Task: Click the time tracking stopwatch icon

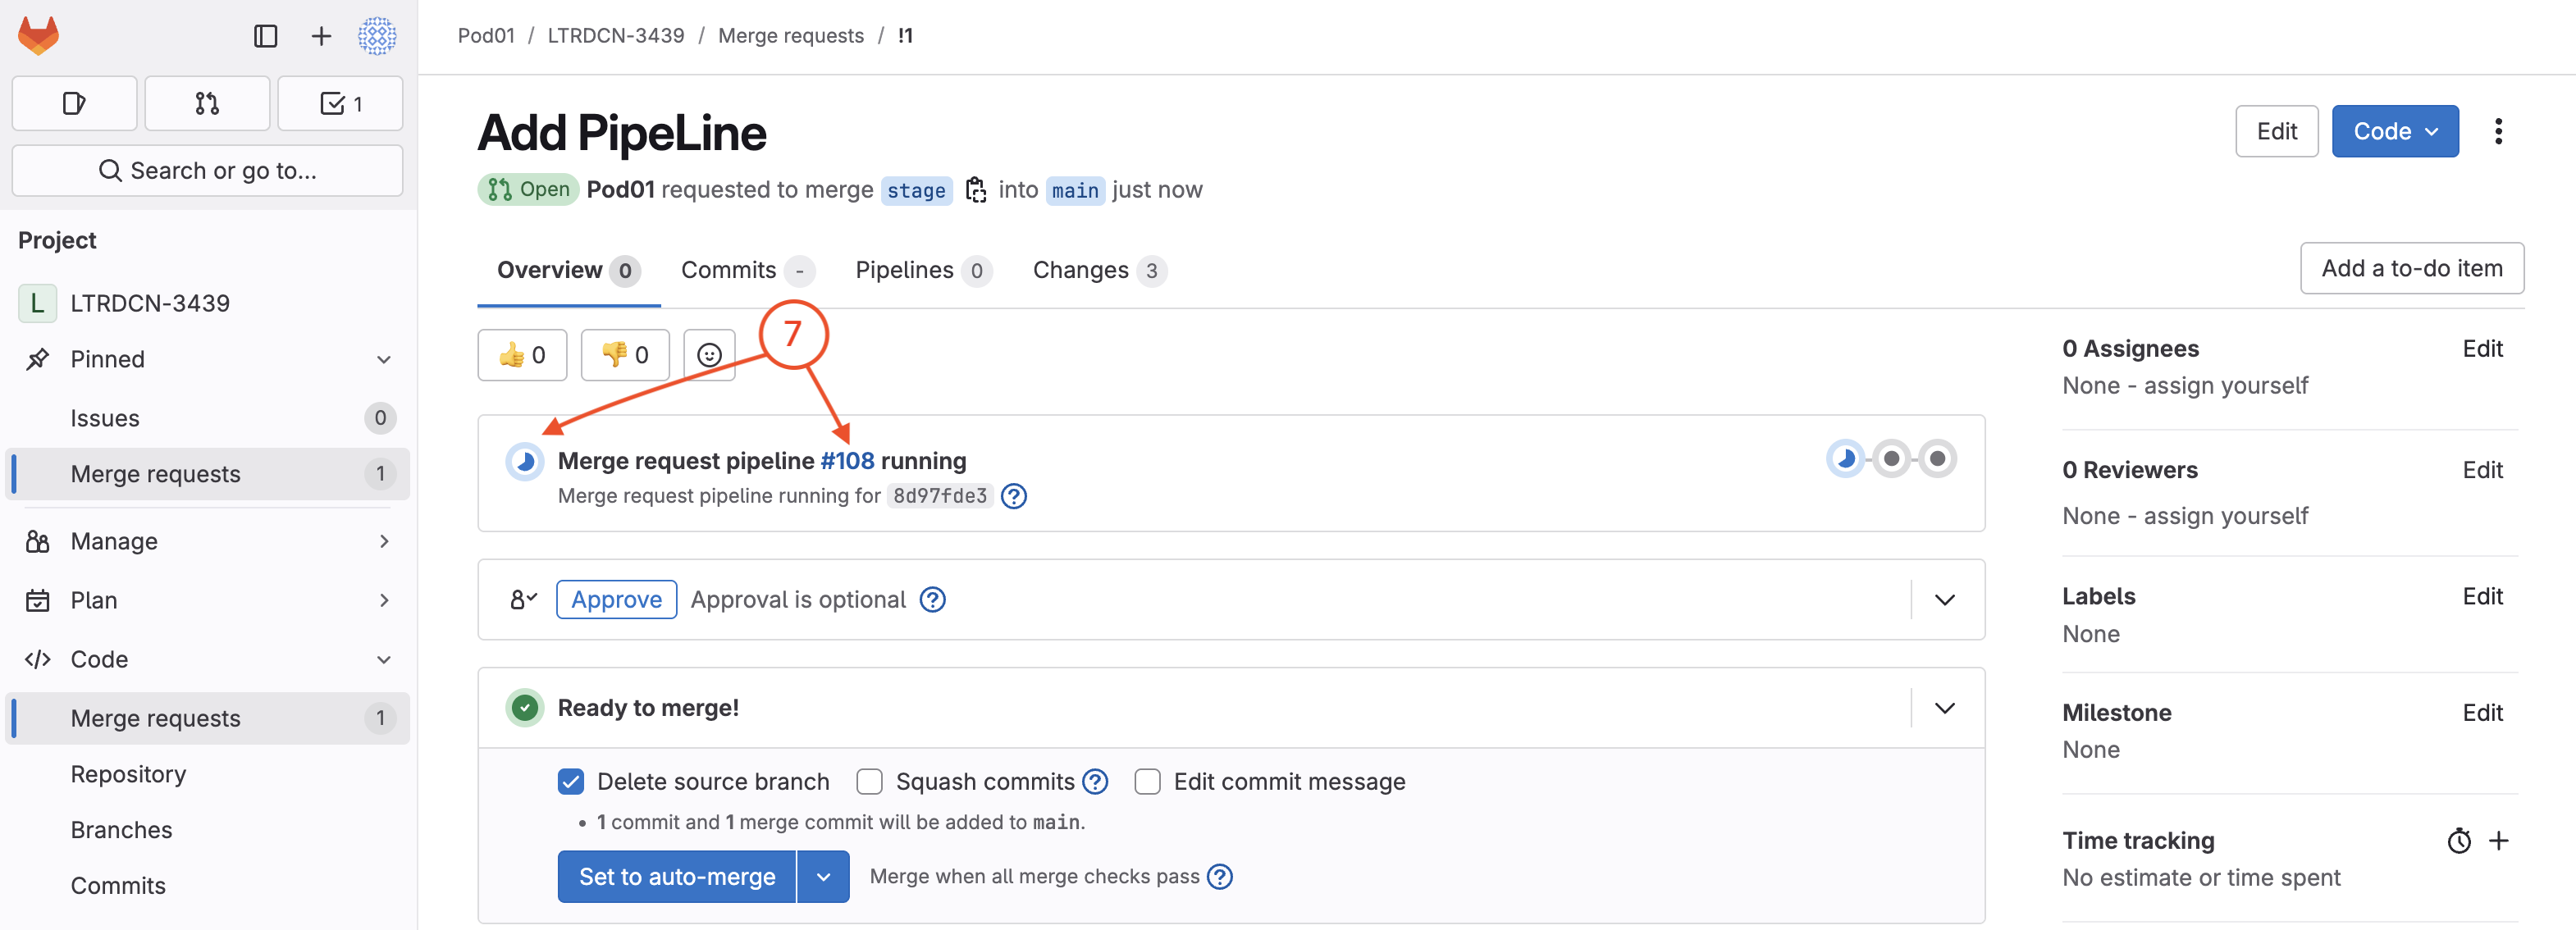Action: (2459, 841)
